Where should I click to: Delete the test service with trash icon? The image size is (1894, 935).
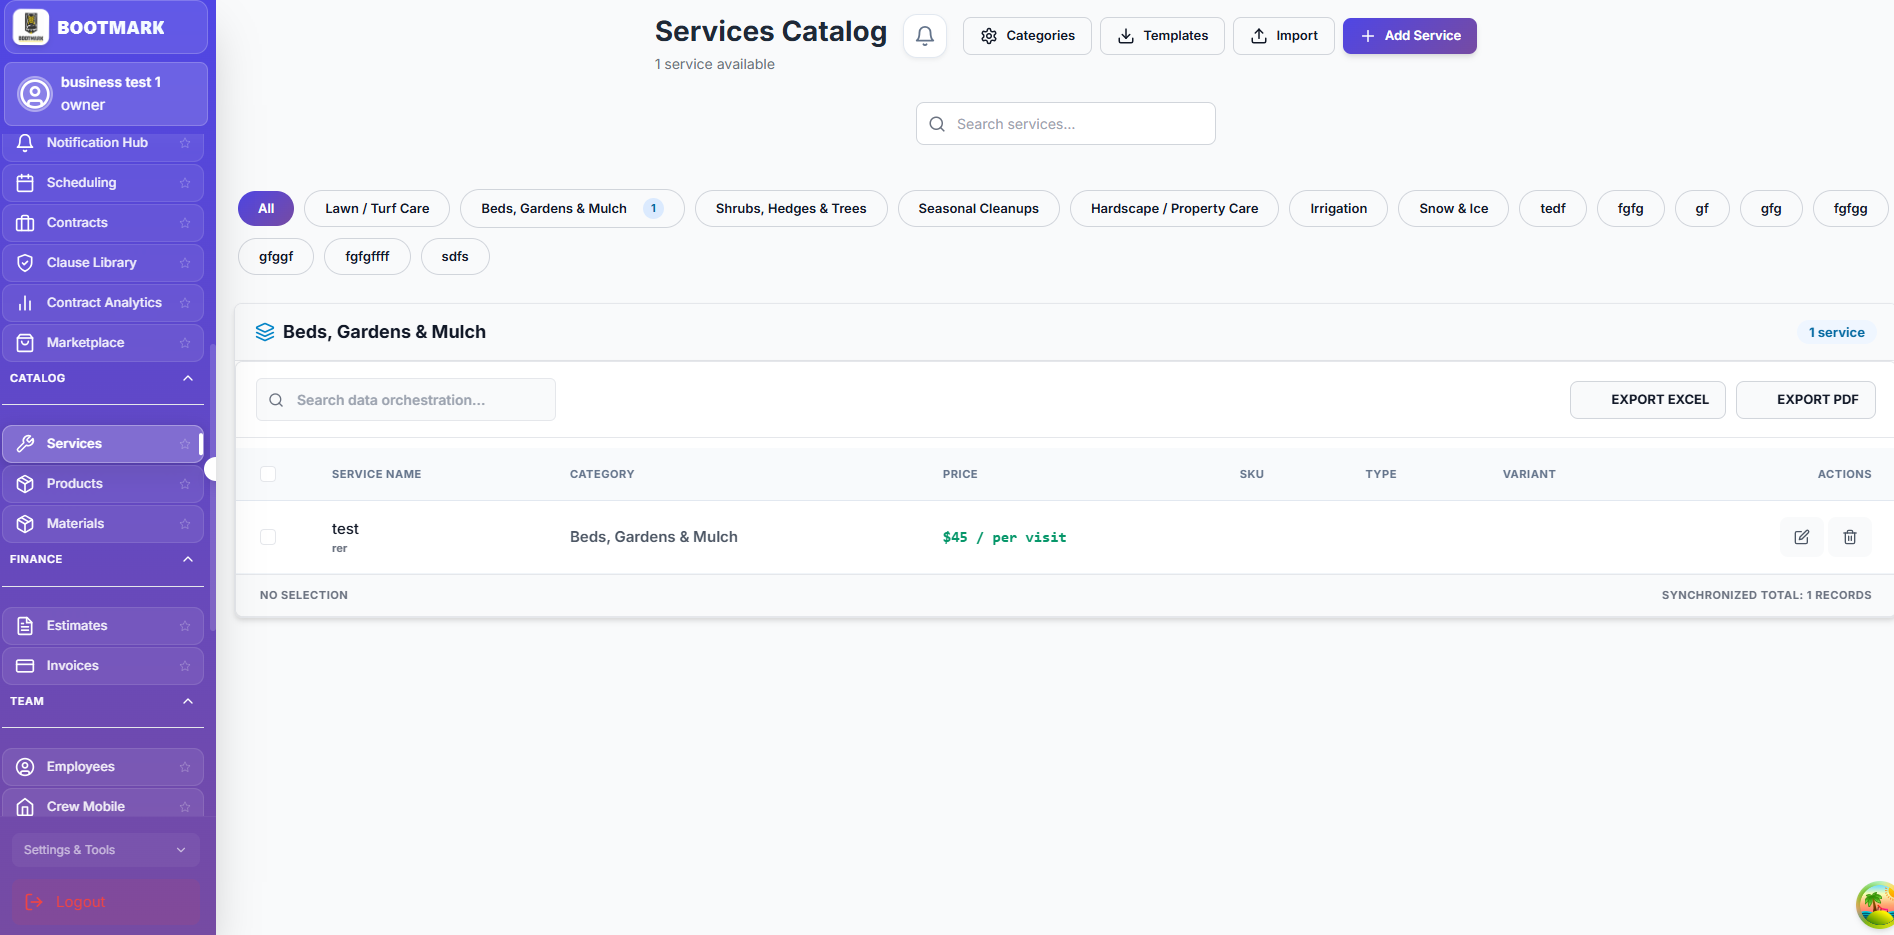coord(1850,537)
